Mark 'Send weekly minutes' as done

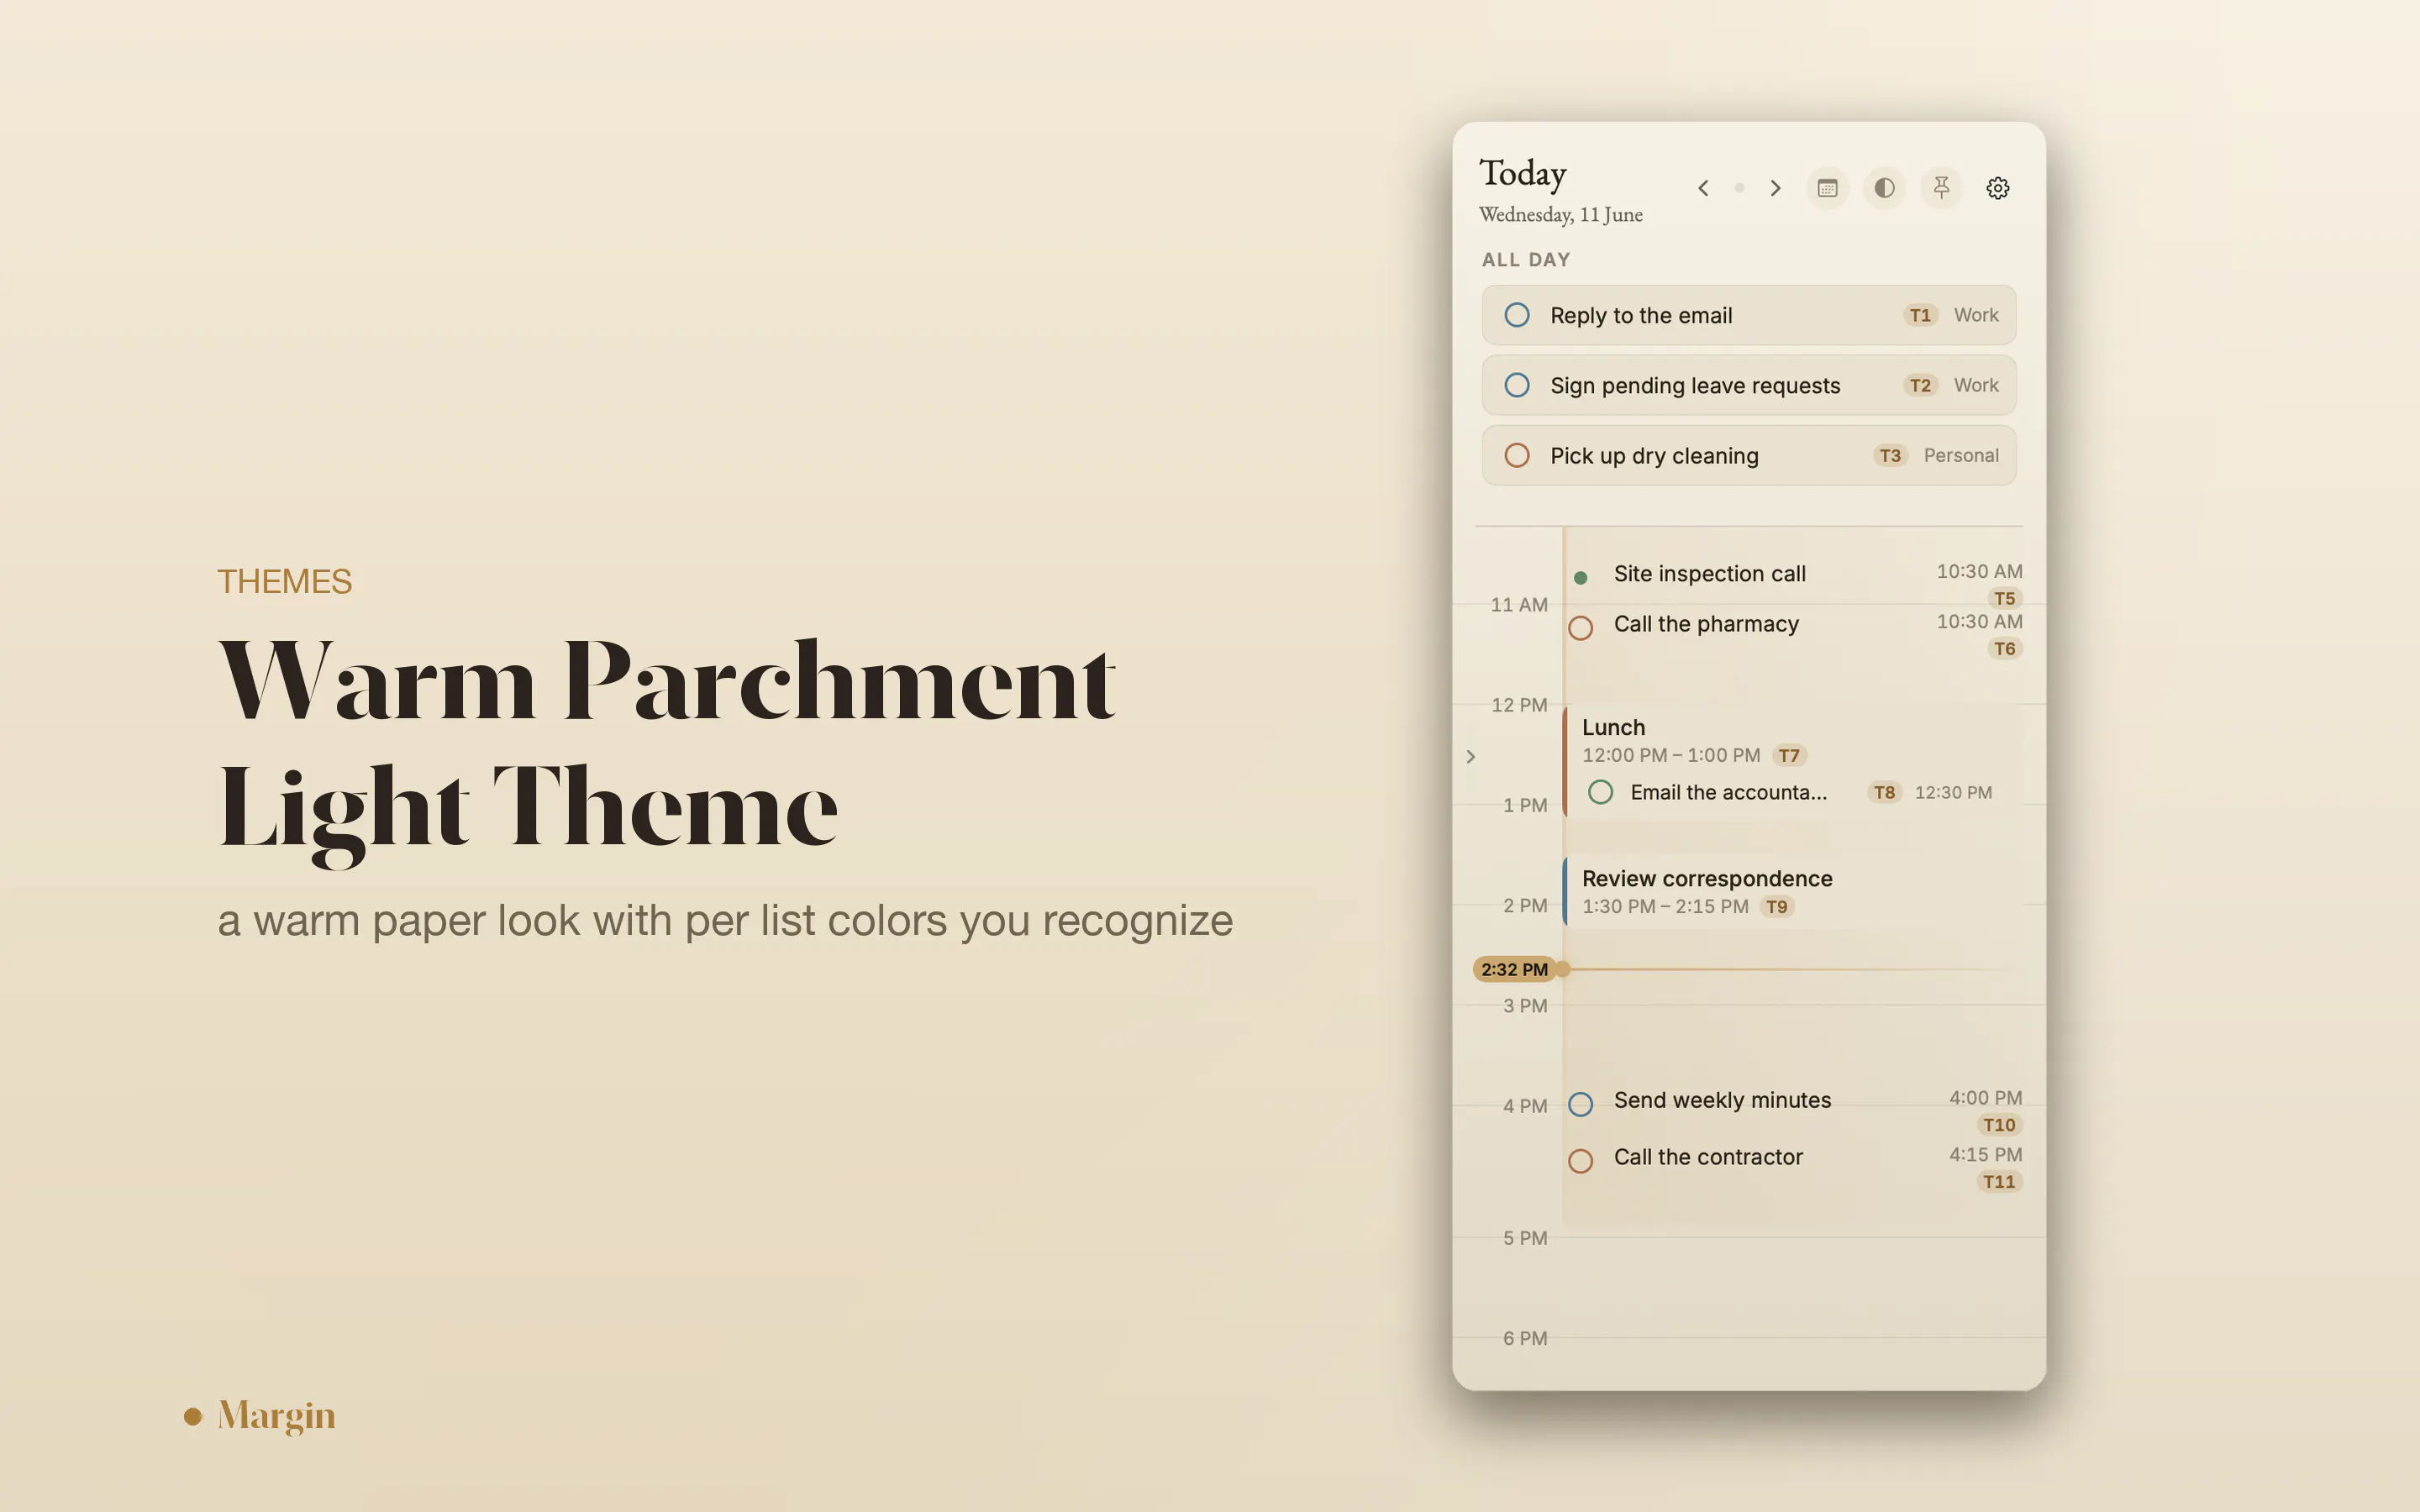click(1581, 1104)
